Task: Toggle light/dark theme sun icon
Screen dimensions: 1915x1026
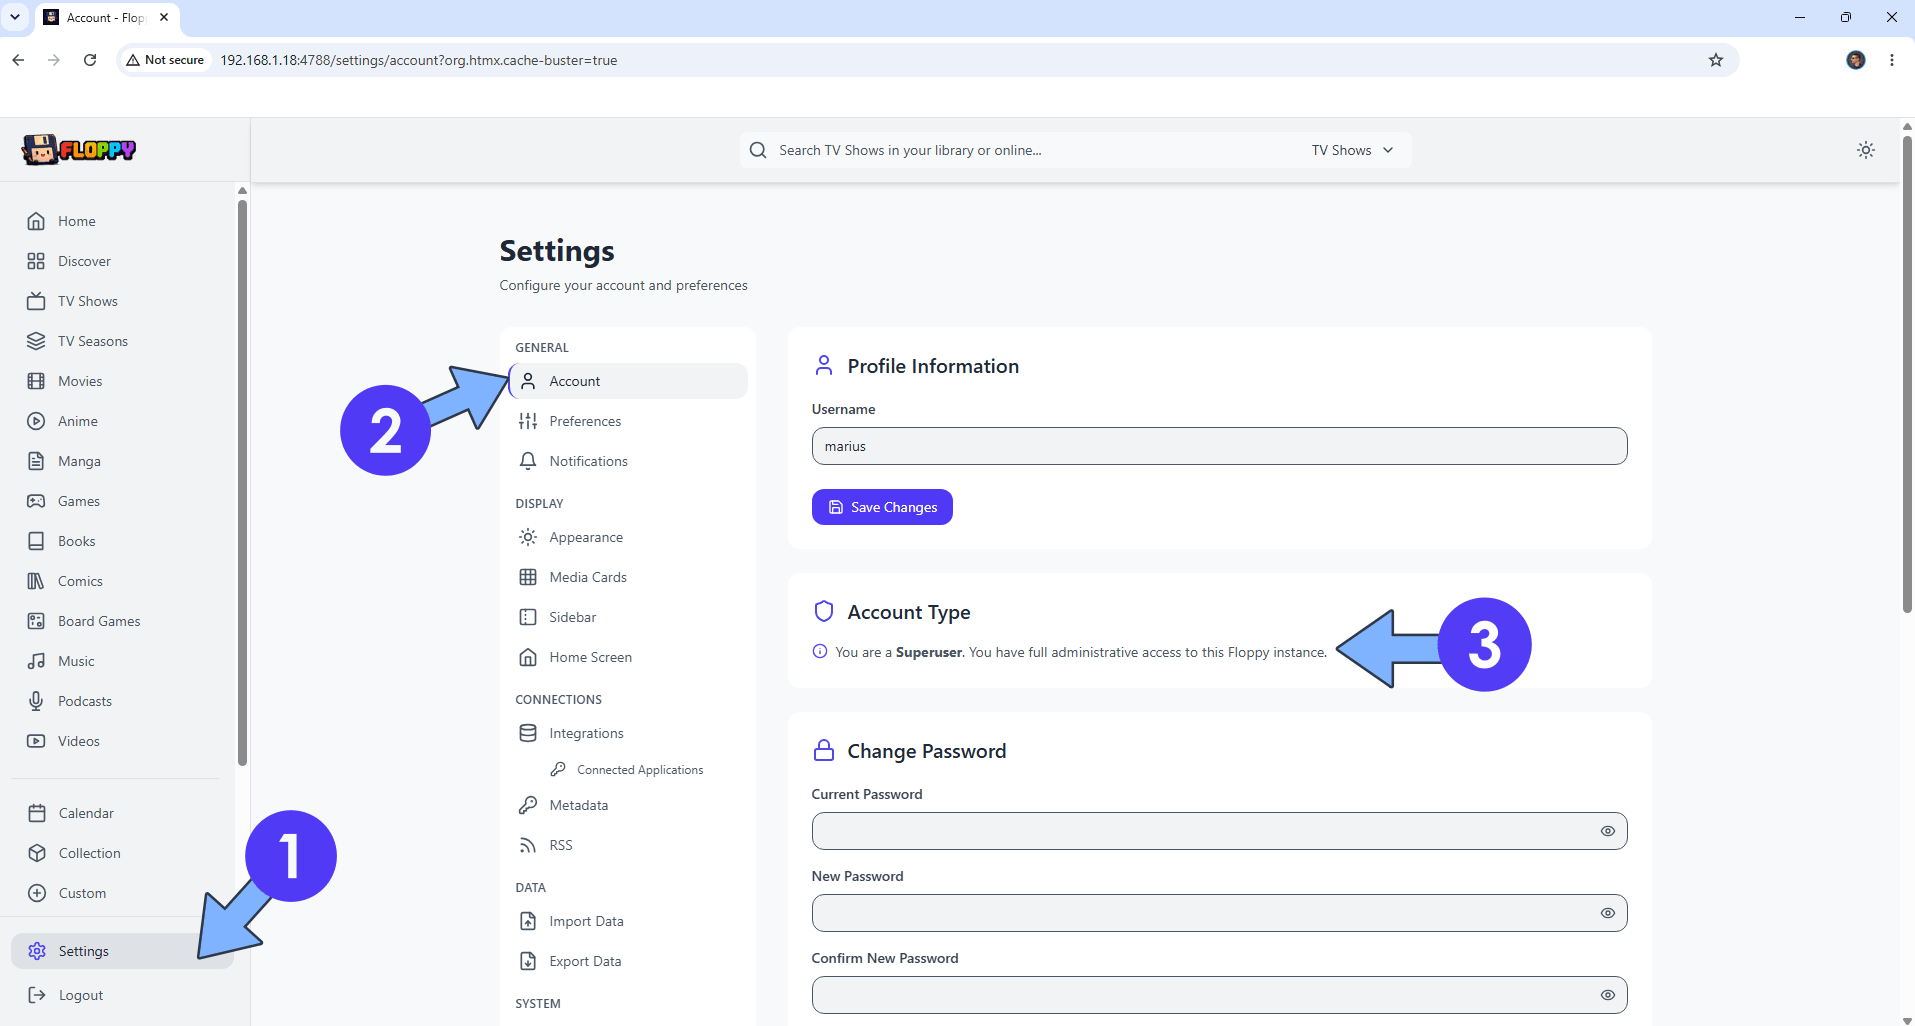Action: point(1866,150)
